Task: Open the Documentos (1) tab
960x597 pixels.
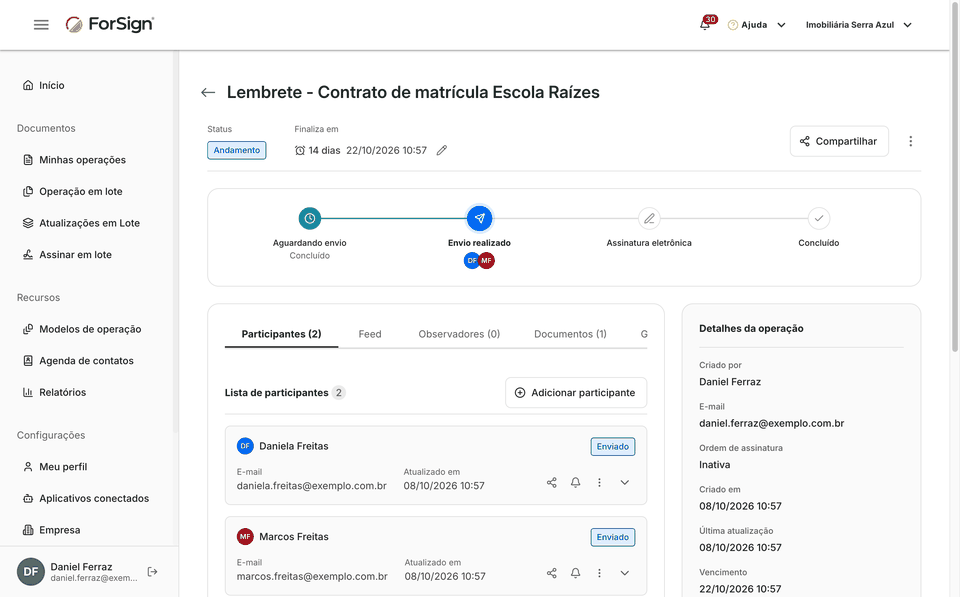Action: click(570, 334)
